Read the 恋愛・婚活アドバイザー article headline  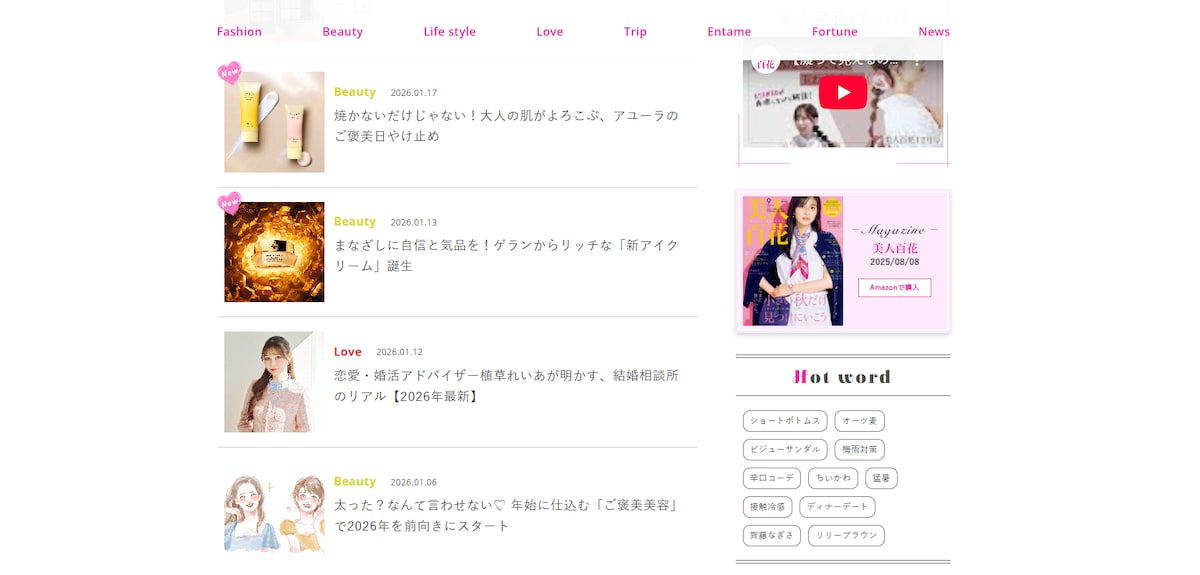pyautogui.click(x=506, y=386)
